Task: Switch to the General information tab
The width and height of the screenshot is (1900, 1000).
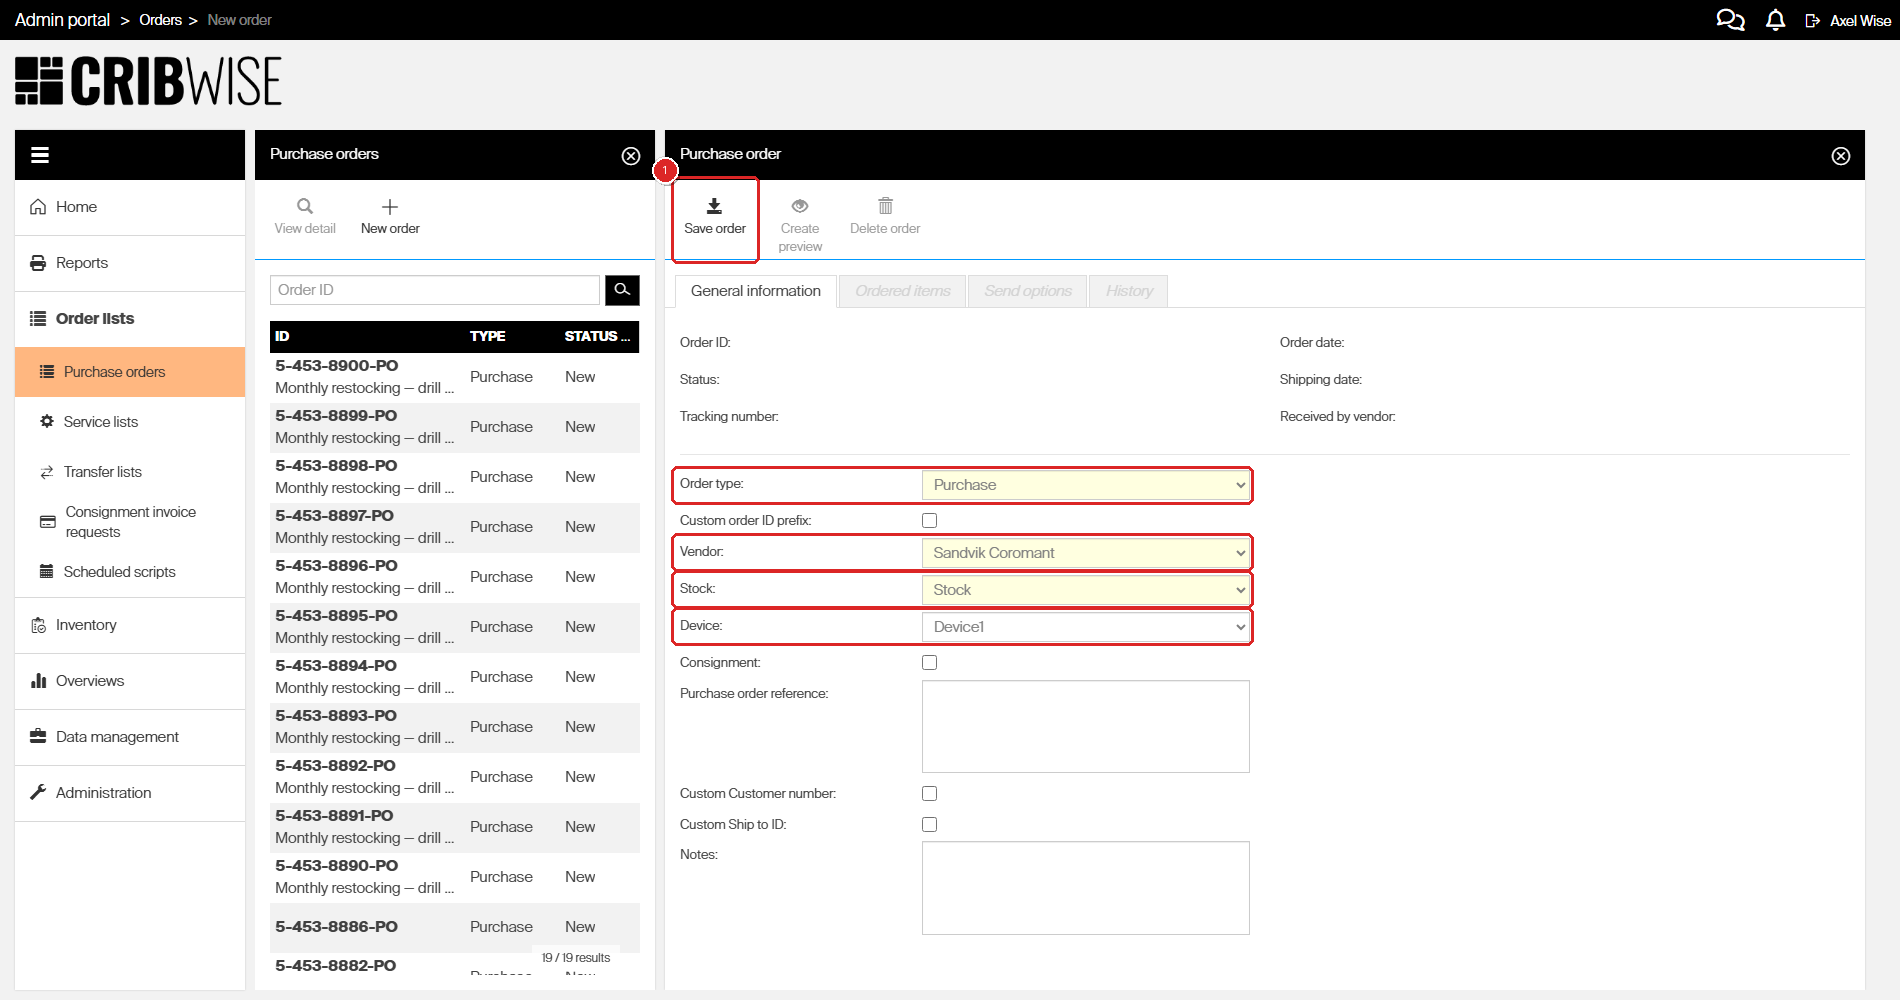Action: point(755,291)
